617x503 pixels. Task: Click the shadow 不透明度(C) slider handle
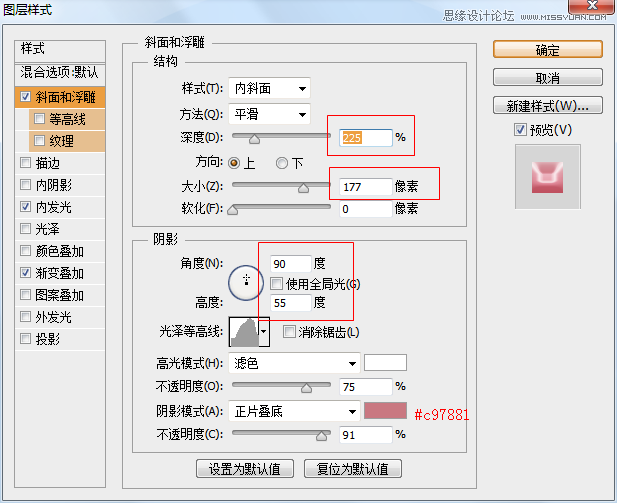click(322, 436)
